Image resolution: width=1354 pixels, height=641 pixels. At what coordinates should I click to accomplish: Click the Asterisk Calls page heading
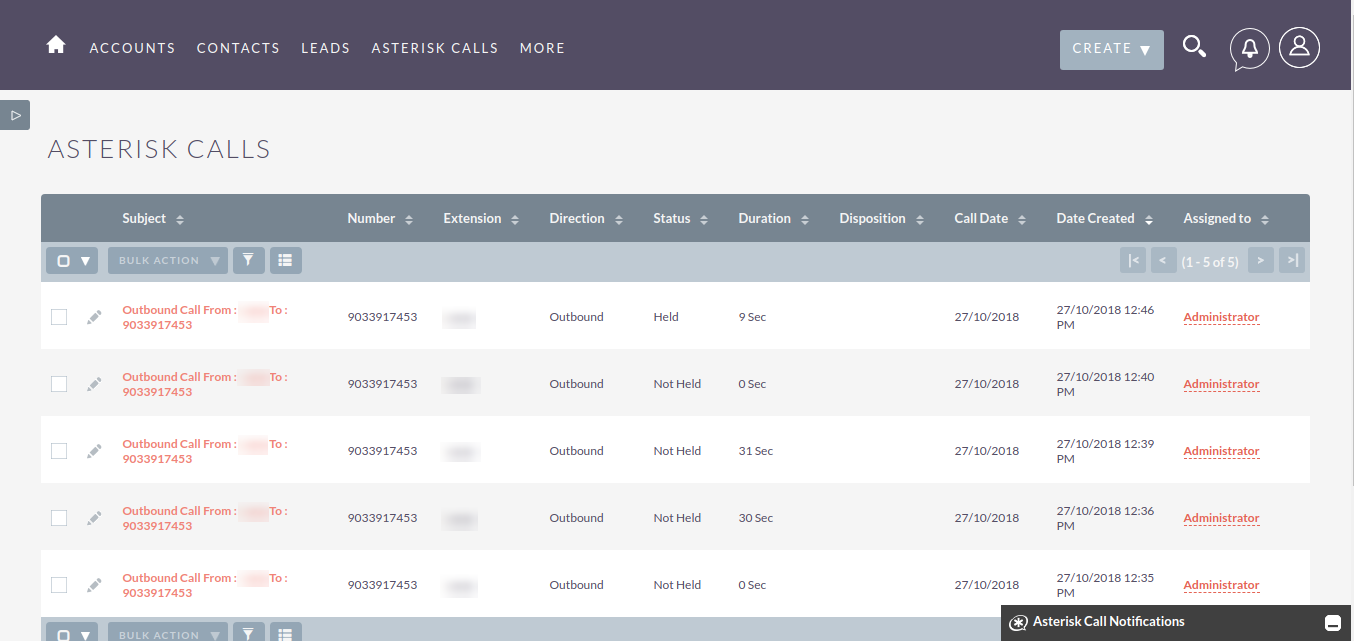point(159,150)
